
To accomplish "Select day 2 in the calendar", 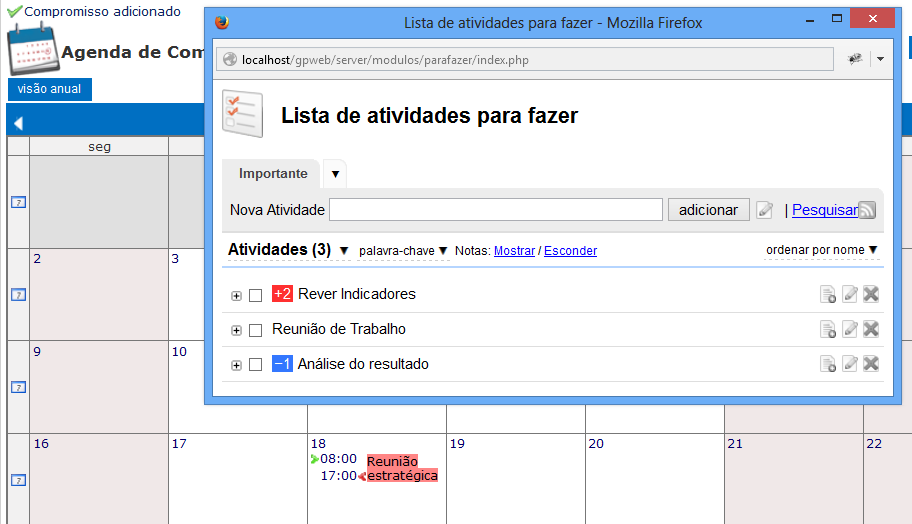I will point(37,259).
